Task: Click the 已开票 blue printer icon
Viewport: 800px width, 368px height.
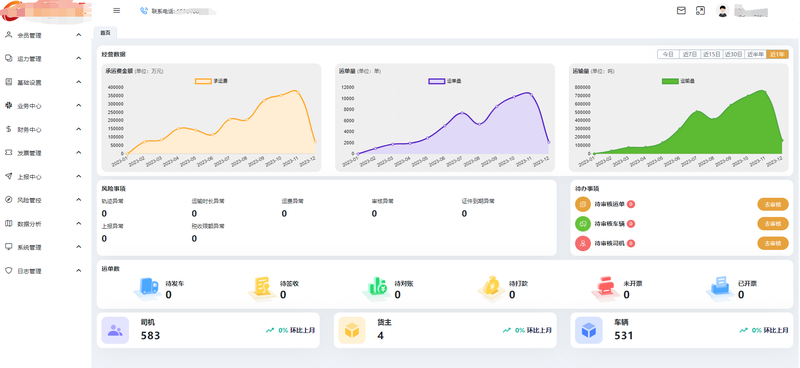Action: tap(720, 288)
